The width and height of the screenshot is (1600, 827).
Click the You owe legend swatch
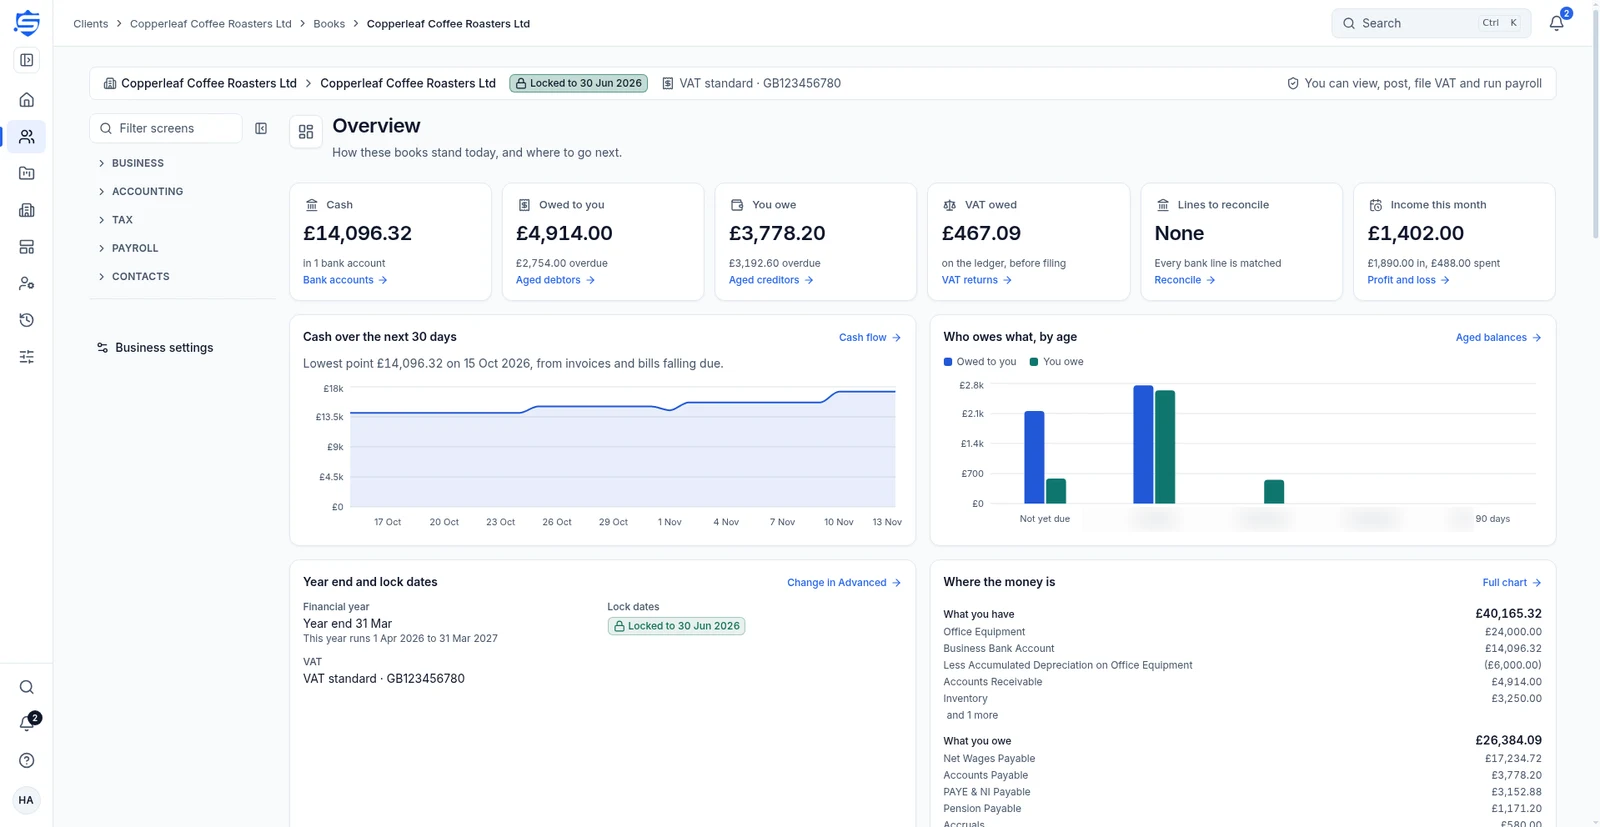click(x=1034, y=362)
